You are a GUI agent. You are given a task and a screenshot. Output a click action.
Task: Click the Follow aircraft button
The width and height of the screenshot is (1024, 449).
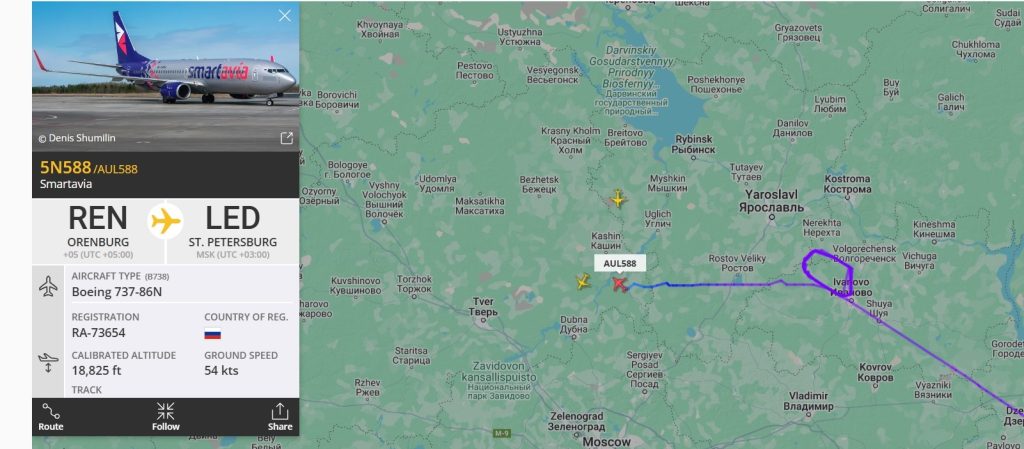(x=166, y=417)
